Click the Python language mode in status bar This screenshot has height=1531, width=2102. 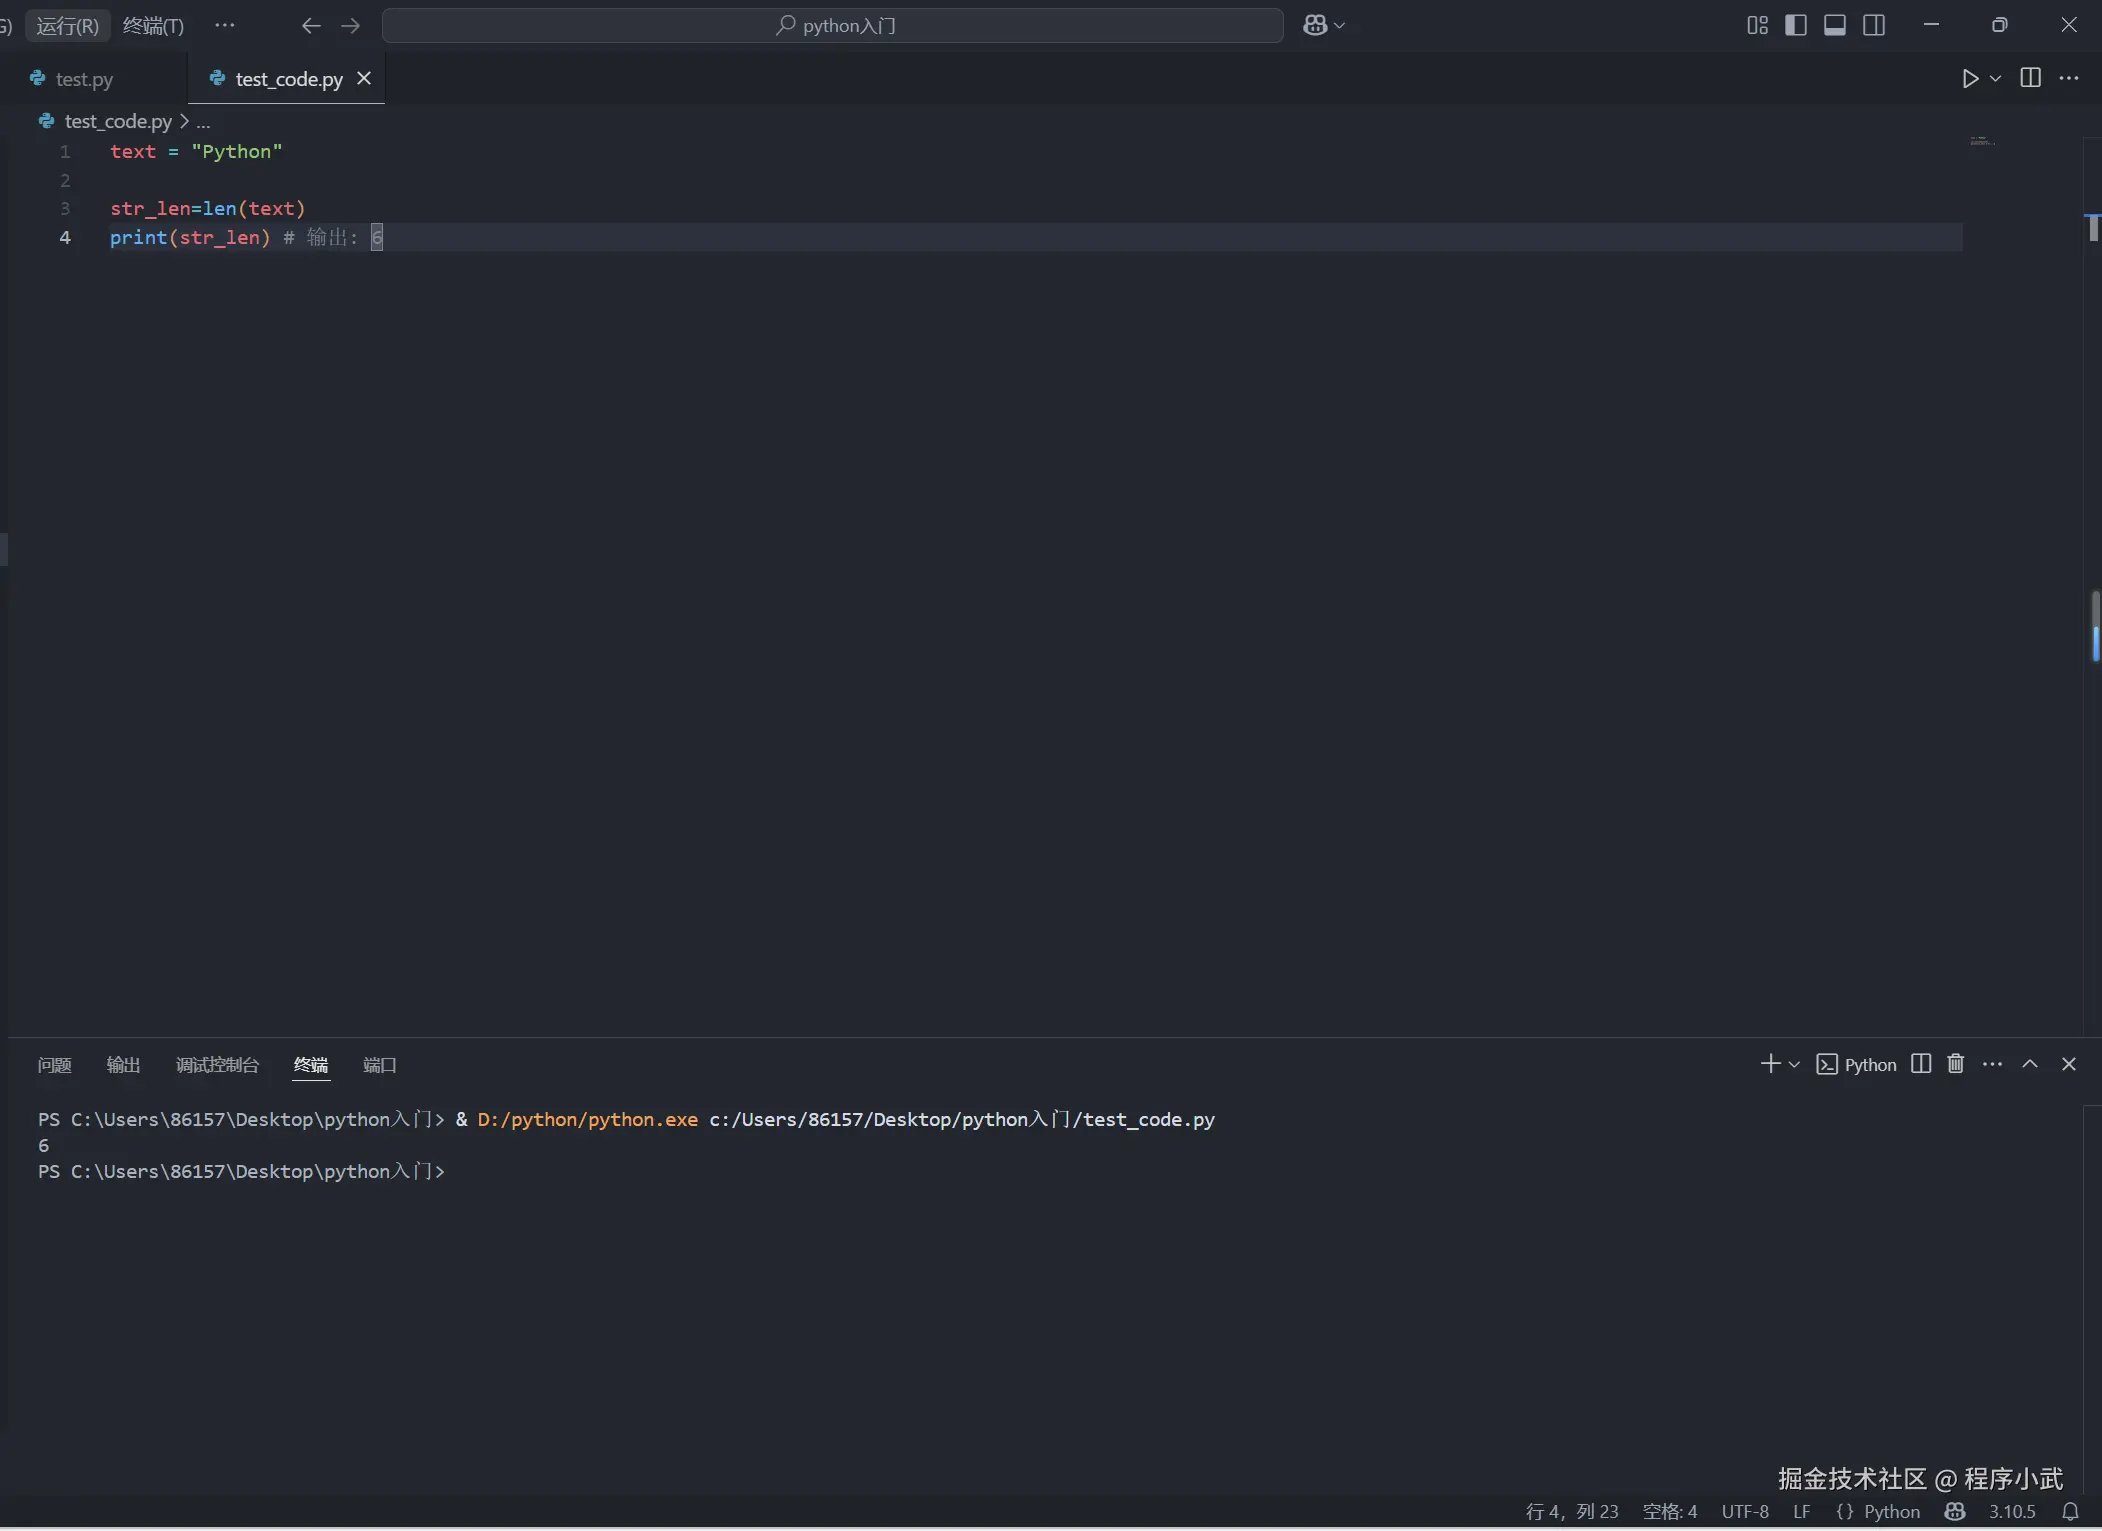coord(1891,1511)
